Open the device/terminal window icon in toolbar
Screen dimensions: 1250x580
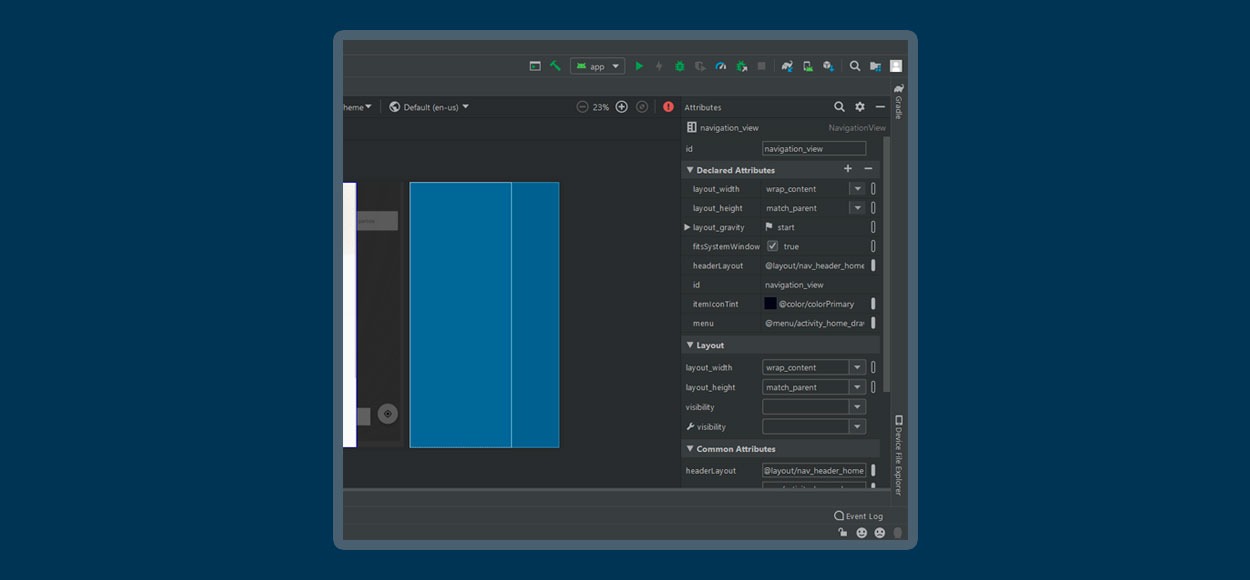pyautogui.click(x=535, y=66)
